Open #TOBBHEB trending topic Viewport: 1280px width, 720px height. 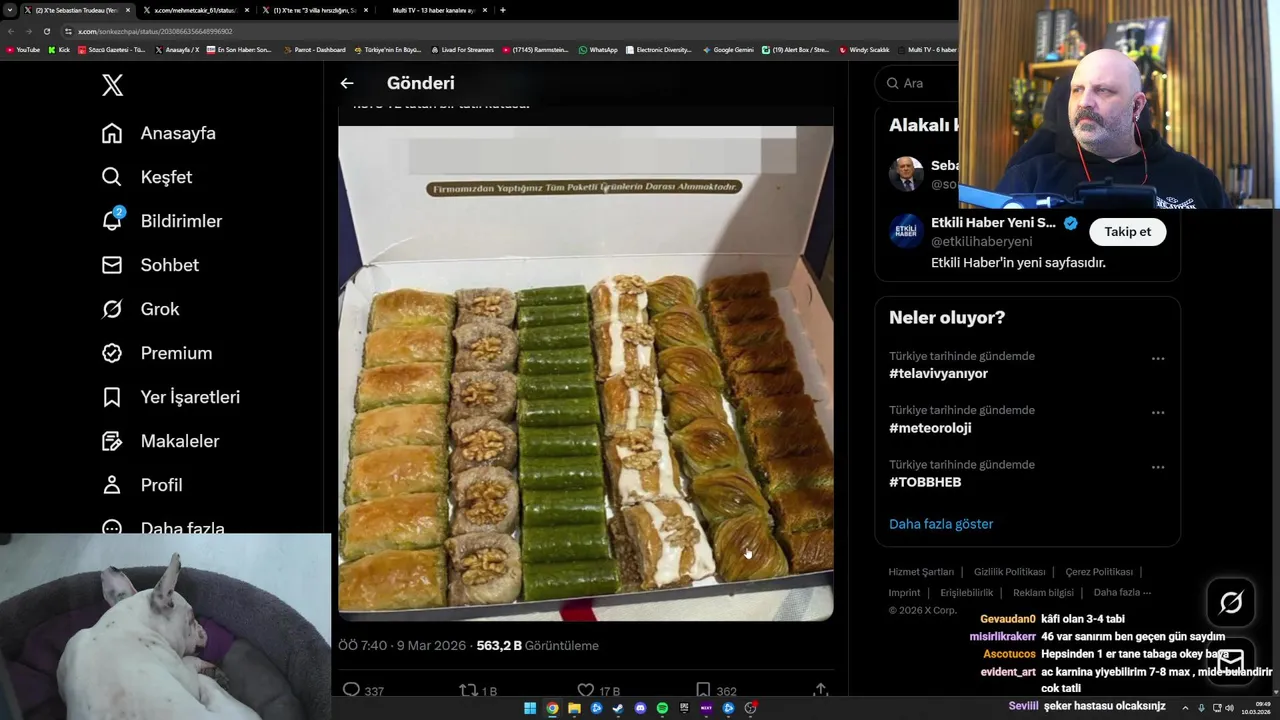pyautogui.click(x=925, y=482)
